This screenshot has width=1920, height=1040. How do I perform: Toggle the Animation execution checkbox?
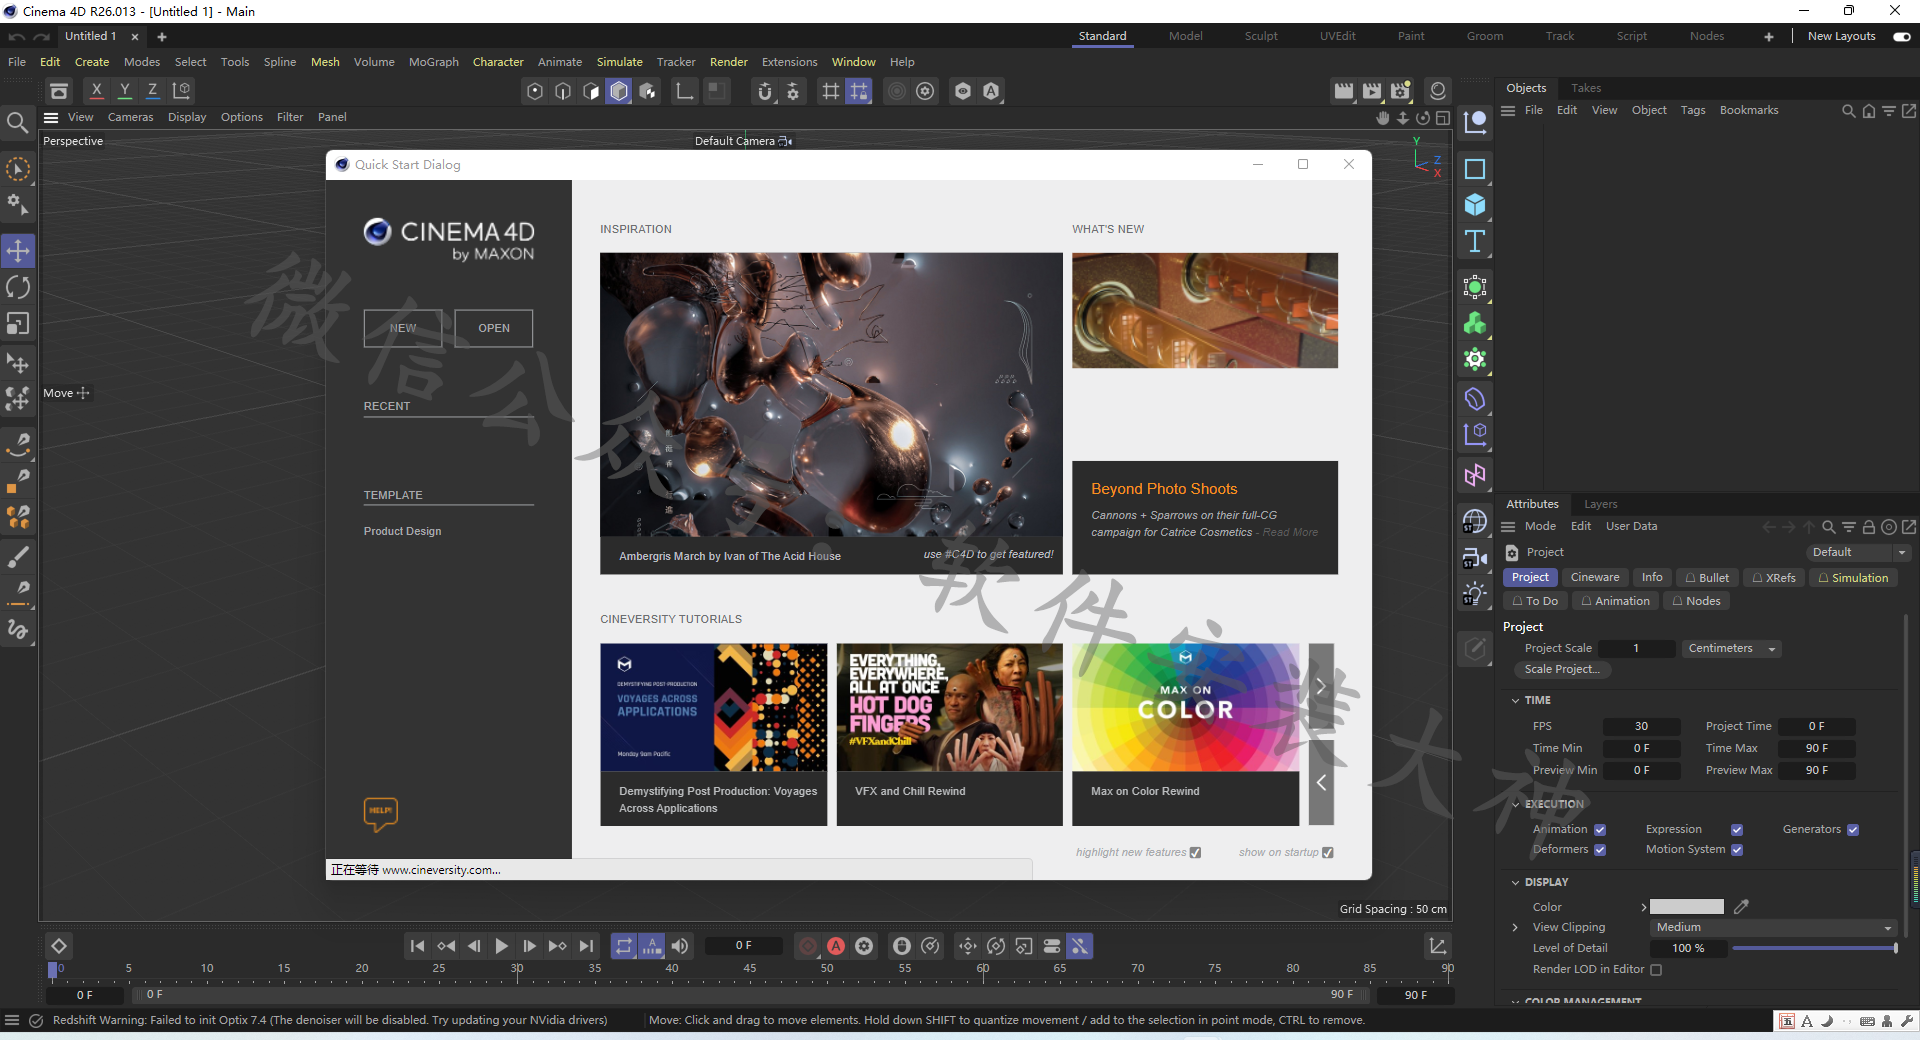pos(1600,830)
